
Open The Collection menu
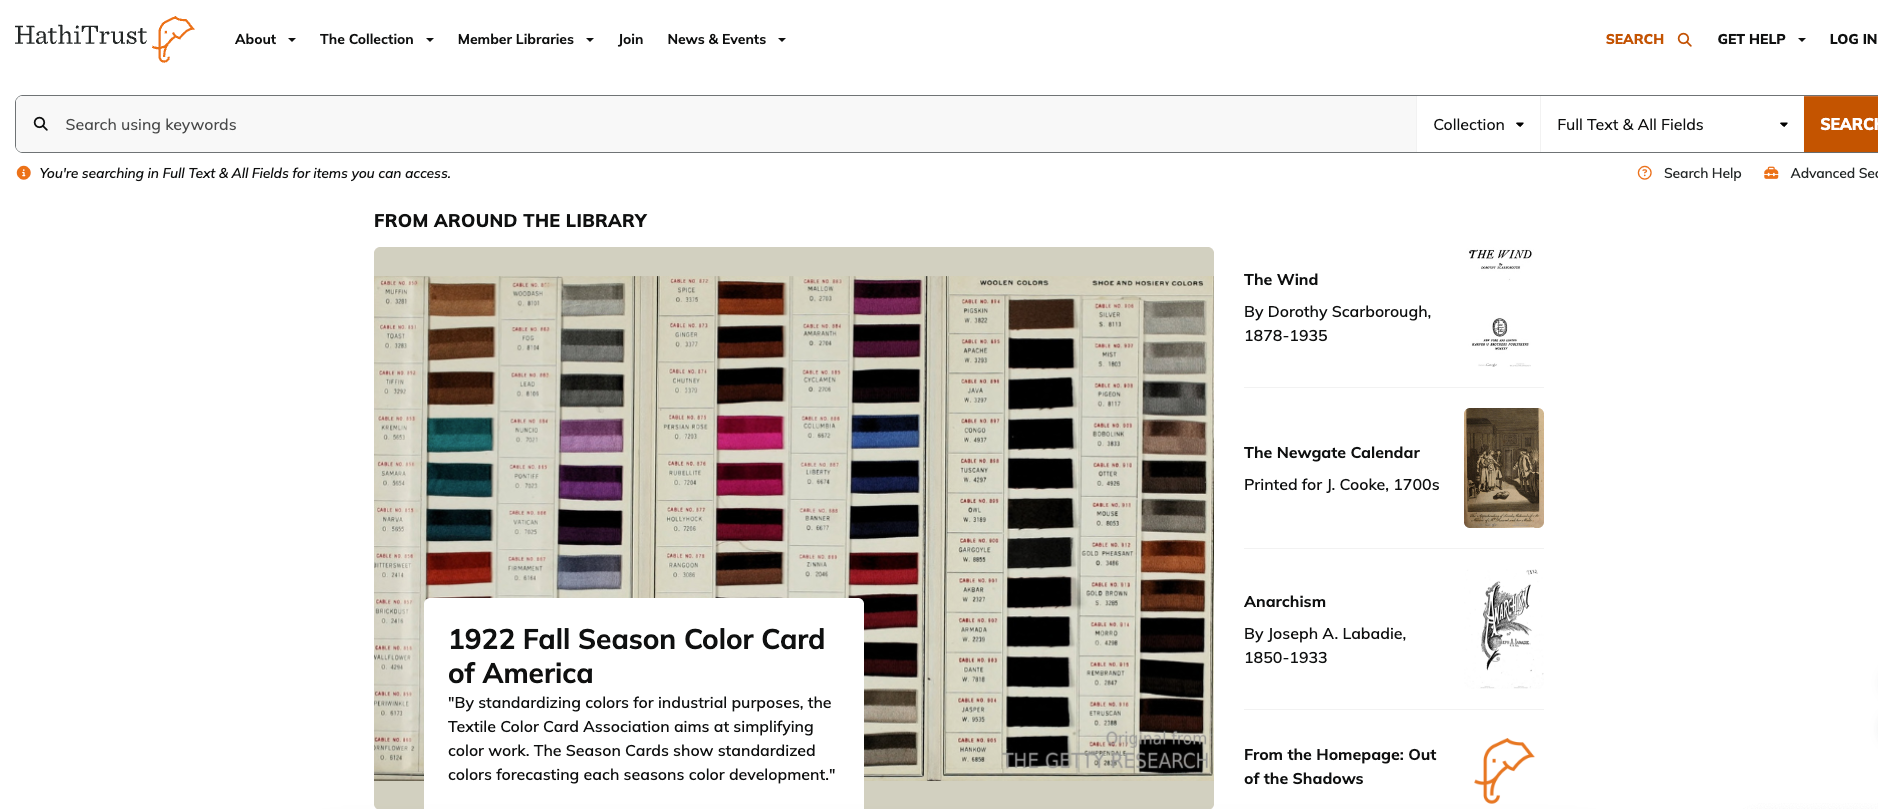pyautogui.click(x=377, y=39)
